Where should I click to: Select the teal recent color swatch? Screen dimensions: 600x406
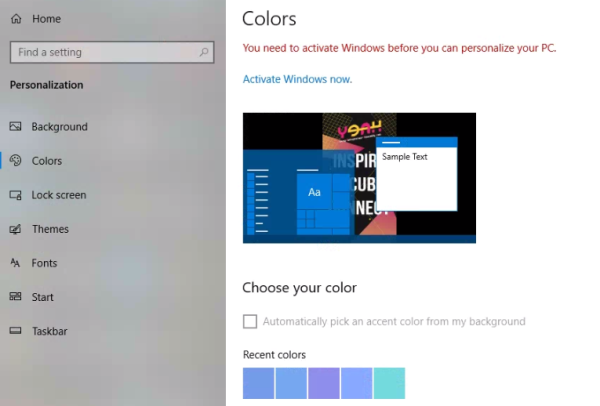coord(390,383)
